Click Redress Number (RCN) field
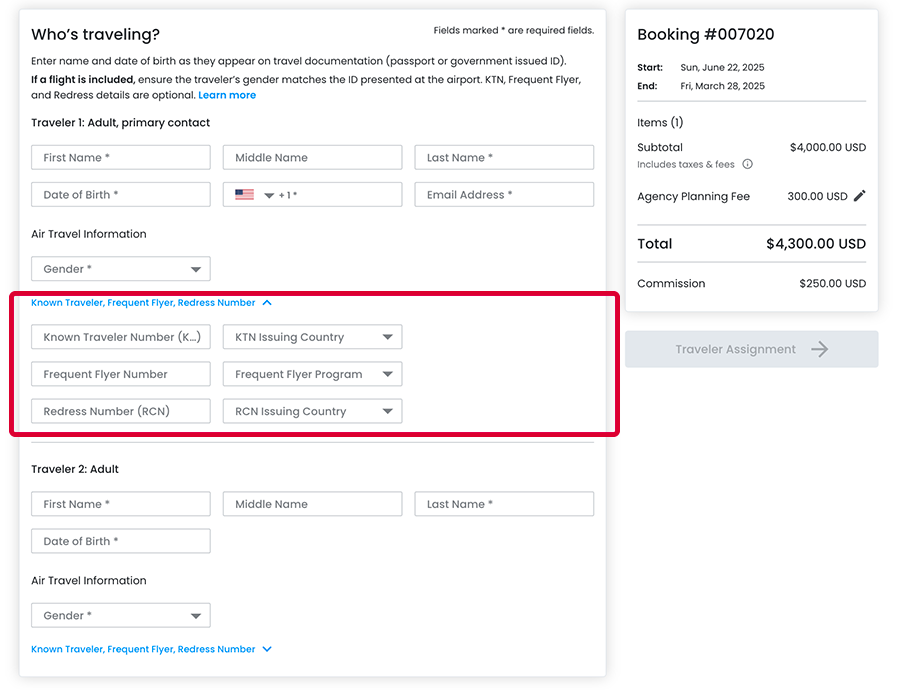This screenshot has width=900, height=690. point(120,411)
